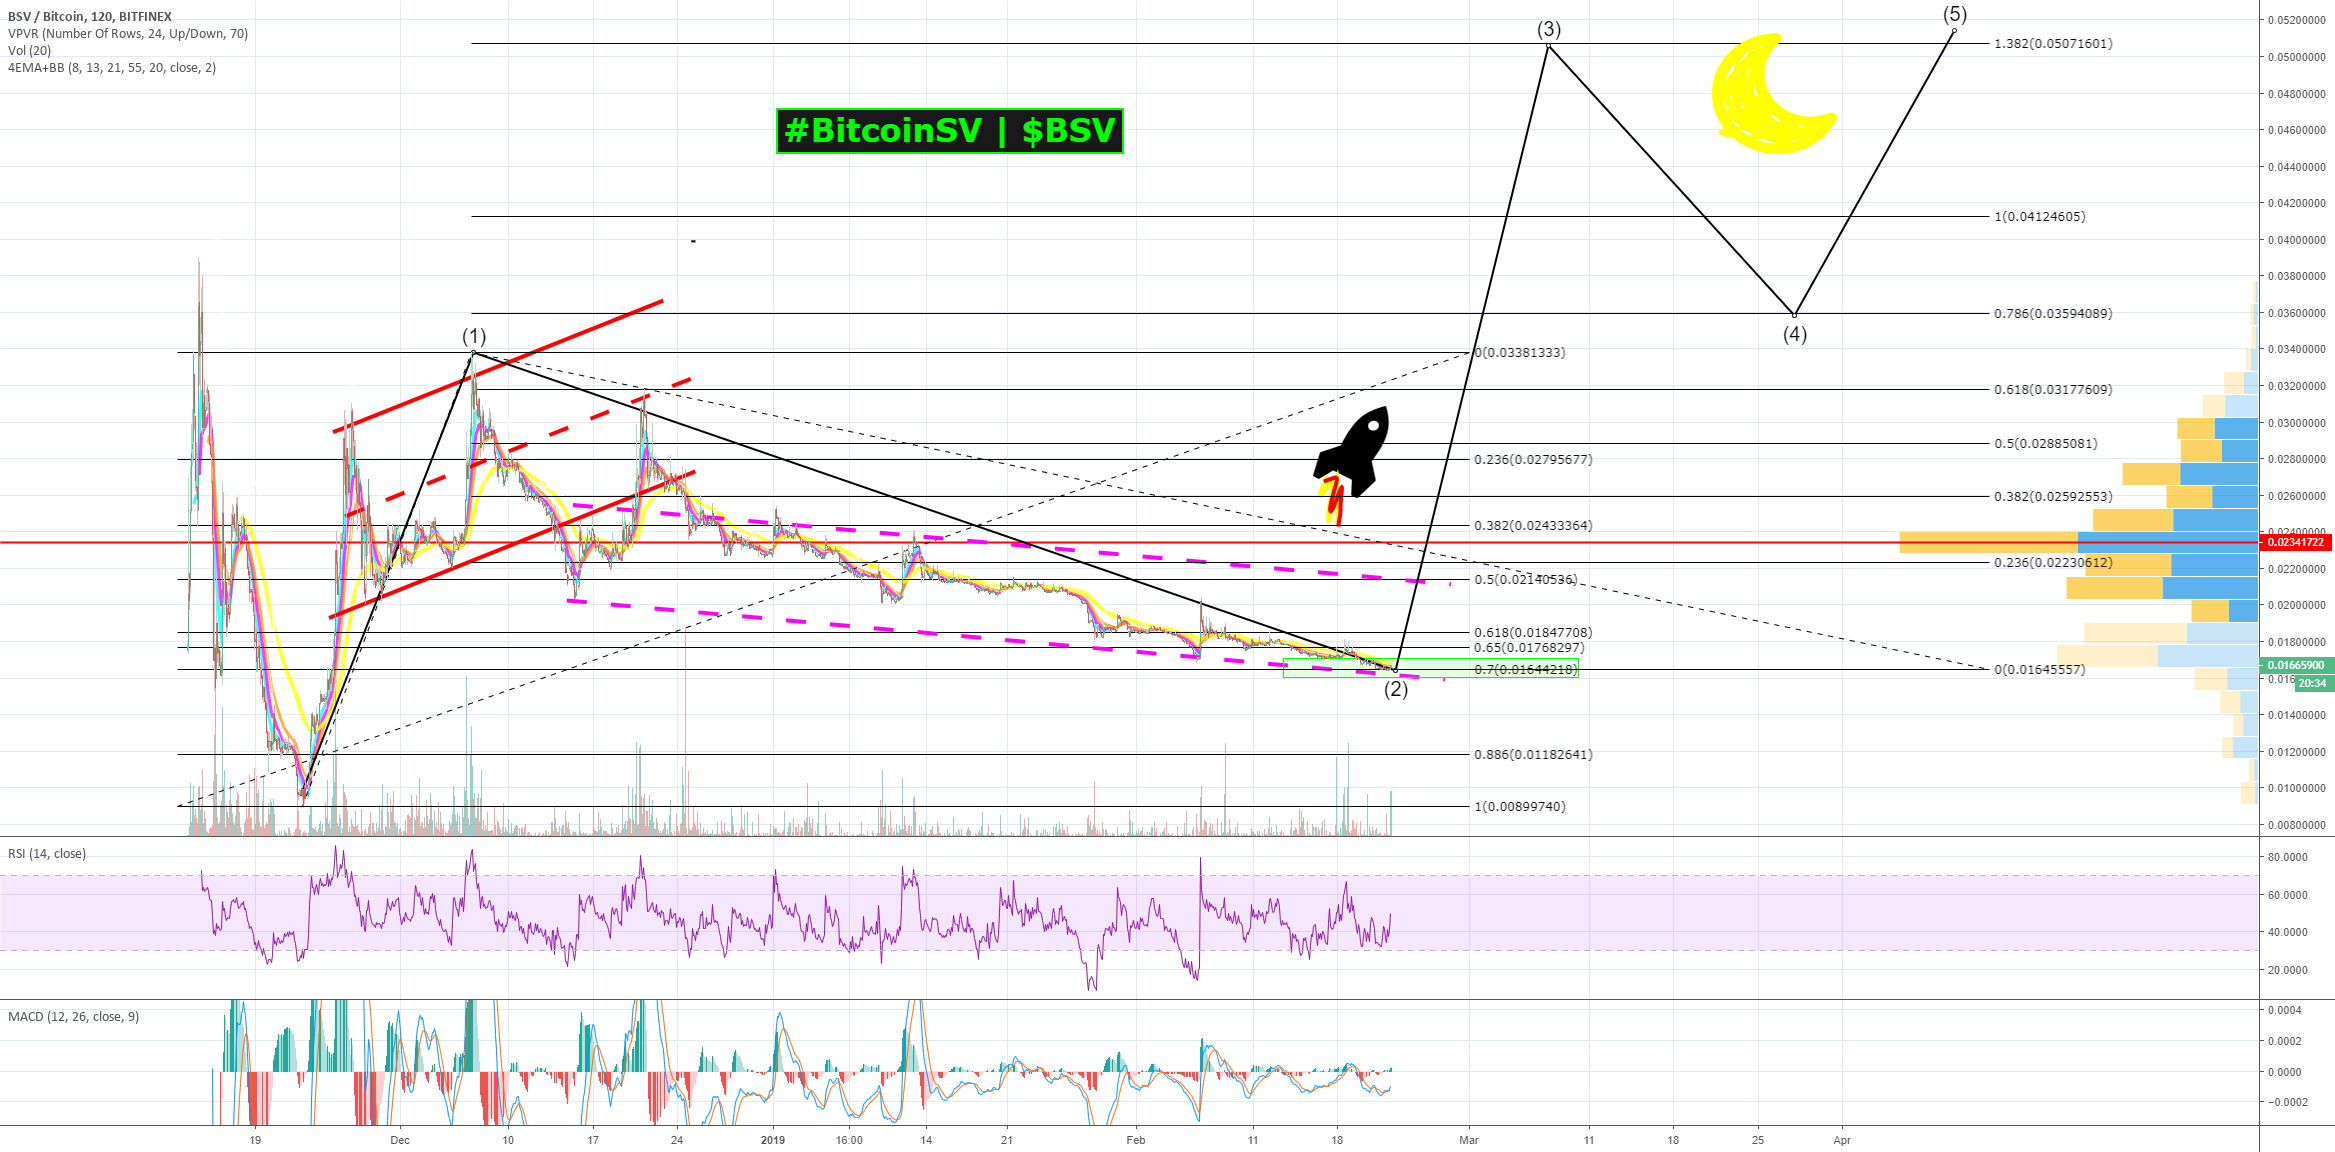Click the red 0.02341722 price label

click(2295, 542)
